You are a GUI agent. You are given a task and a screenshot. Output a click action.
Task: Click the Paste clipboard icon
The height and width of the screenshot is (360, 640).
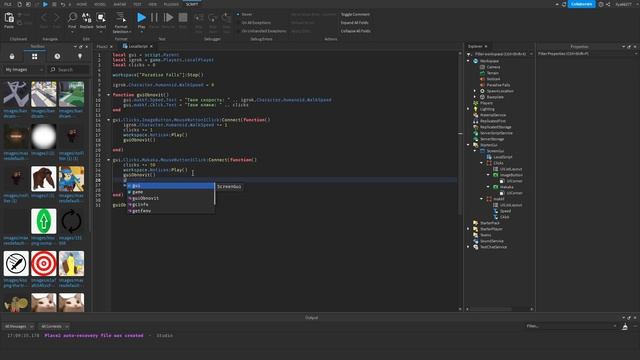click(x=9, y=18)
